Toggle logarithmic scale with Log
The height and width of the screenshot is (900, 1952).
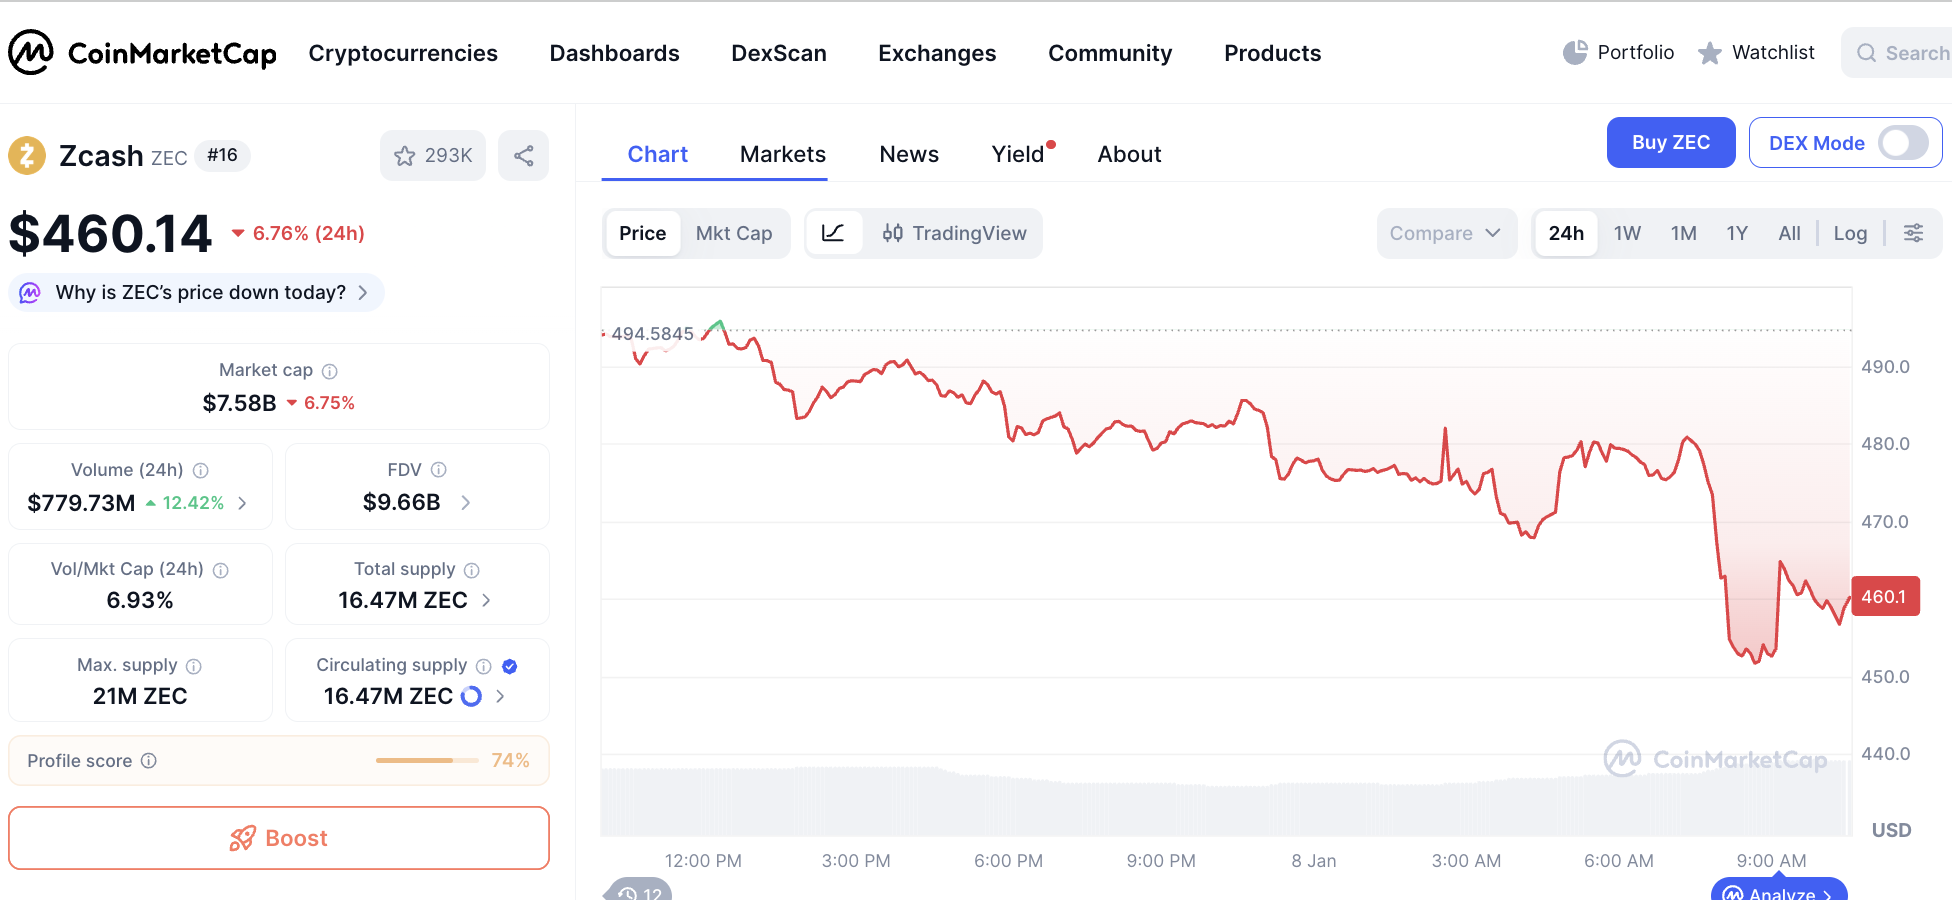pyautogui.click(x=1850, y=233)
